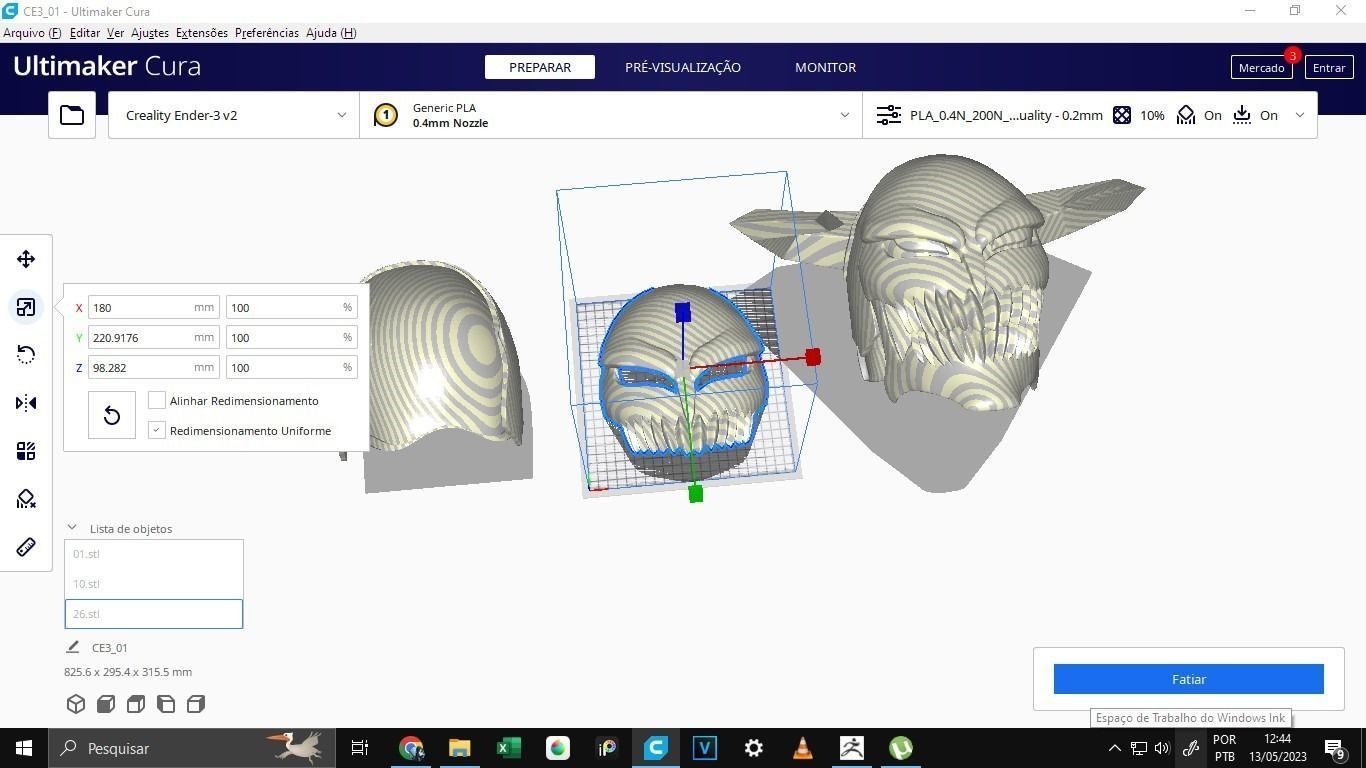Click Fatiar slice button
This screenshot has width=1366, height=768.
pyautogui.click(x=1188, y=679)
